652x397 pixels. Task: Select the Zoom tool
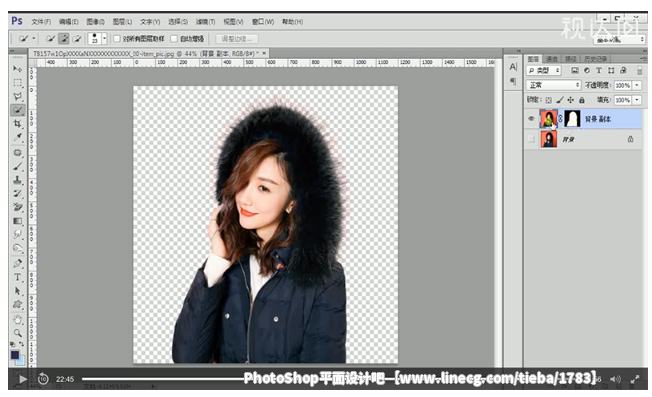pos(17,333)
